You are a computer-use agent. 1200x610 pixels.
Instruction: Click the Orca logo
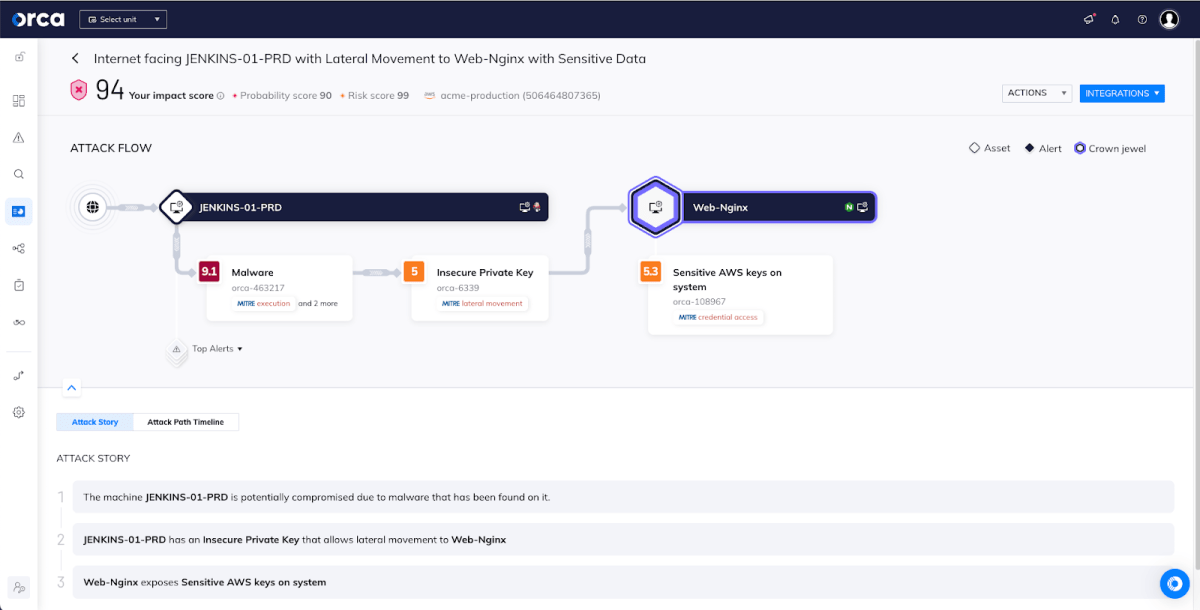click(x=38, y=19)
